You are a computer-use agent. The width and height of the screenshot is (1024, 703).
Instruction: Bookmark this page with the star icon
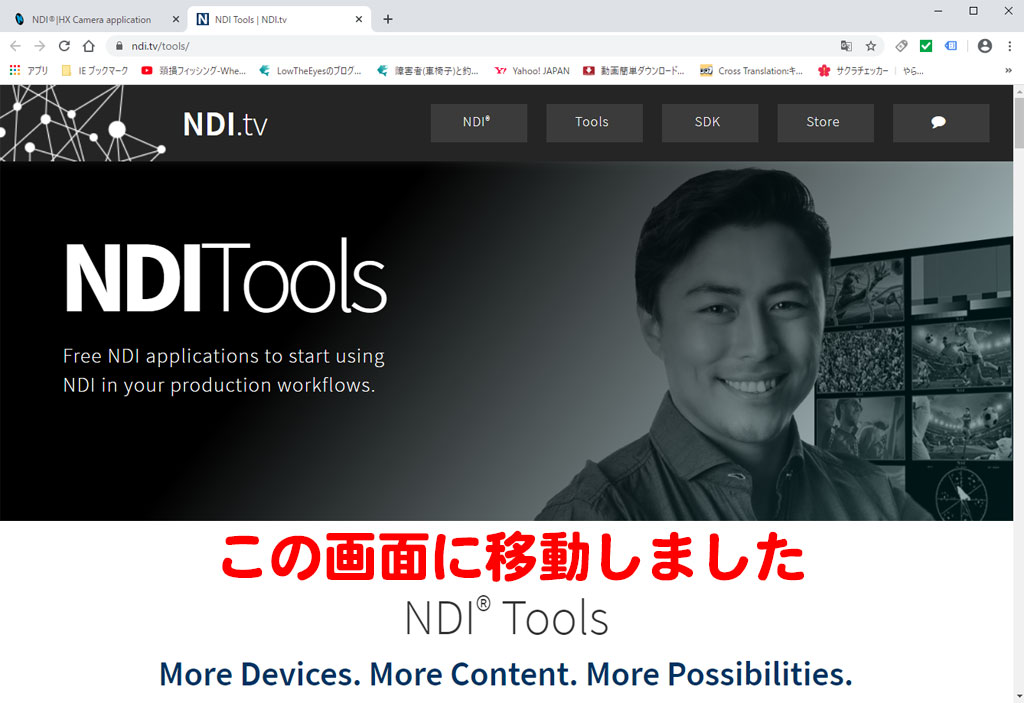click(871, 46)
